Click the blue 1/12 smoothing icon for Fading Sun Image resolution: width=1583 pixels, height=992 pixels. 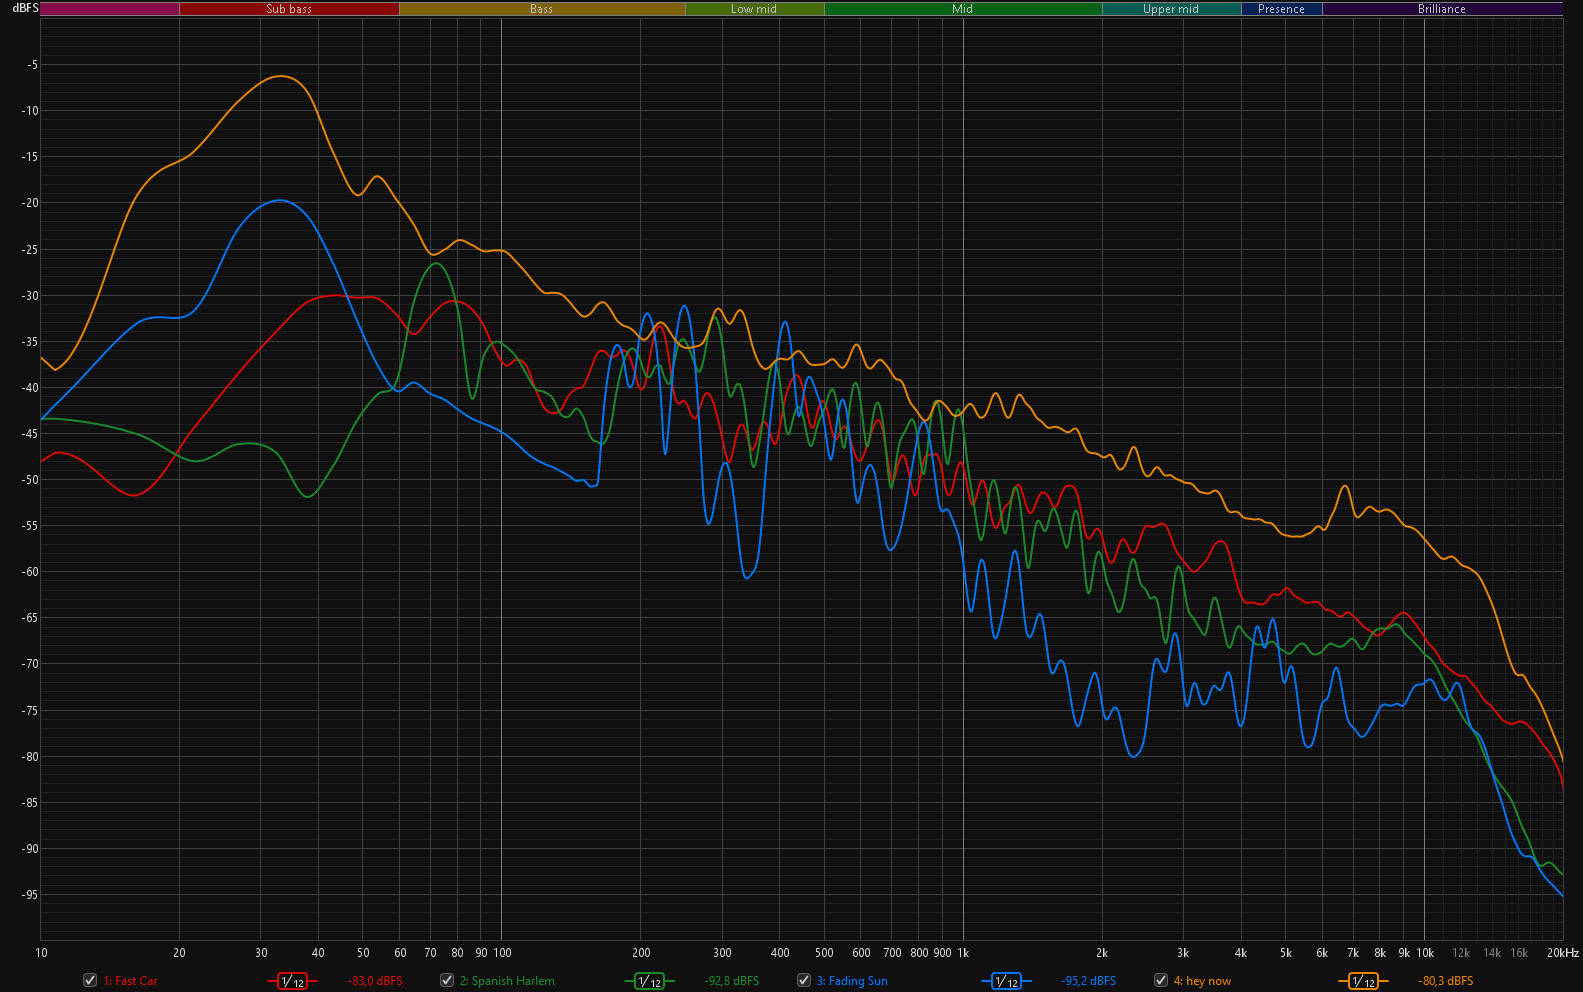click(x=1006, y=981)
